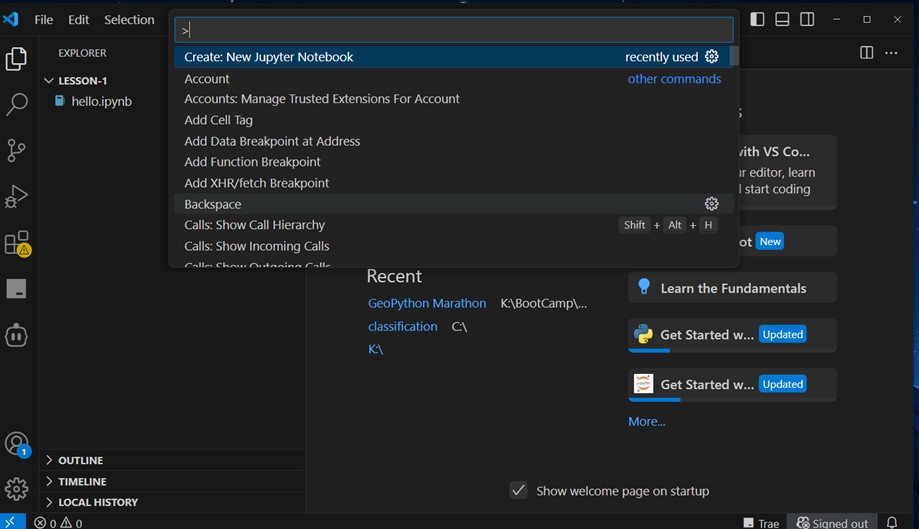Viewport: 919px width, 529px height.
Task: Split the editor right
Action: 866,53
